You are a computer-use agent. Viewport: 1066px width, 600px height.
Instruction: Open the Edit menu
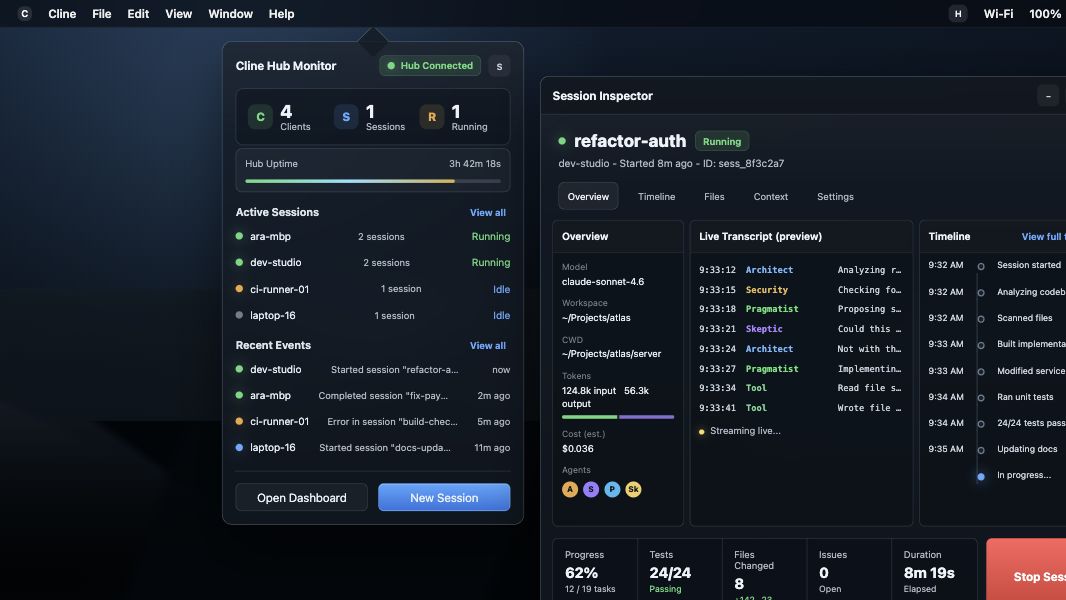[x=138, y=14]
